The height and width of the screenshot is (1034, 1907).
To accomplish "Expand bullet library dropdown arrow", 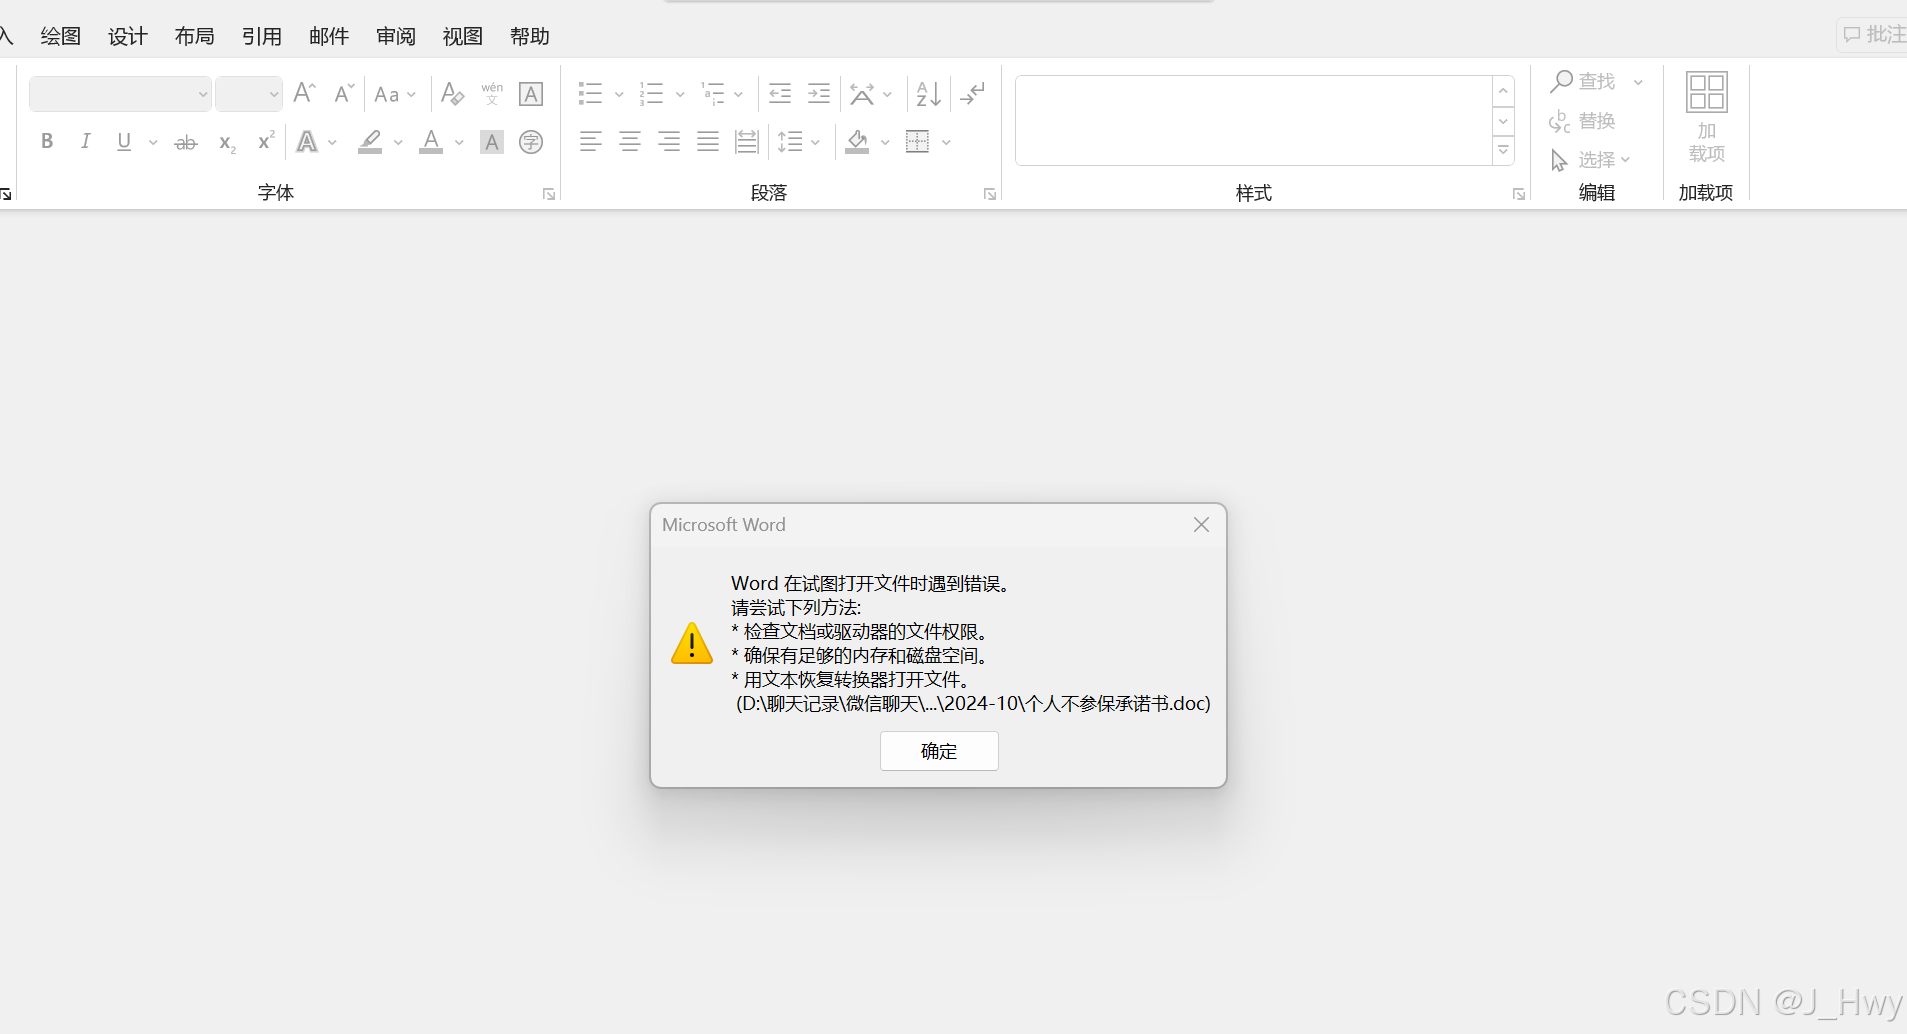I will click(619, 94).
